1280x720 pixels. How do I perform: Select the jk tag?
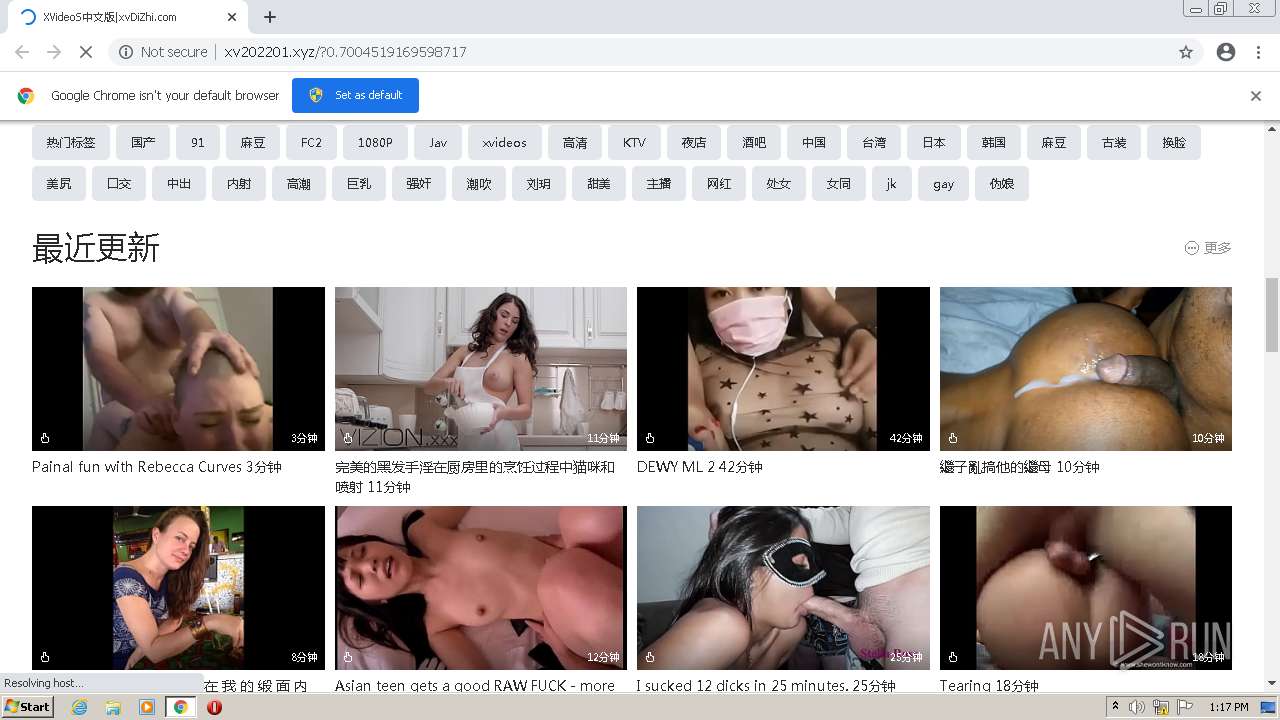pos(891,184)
